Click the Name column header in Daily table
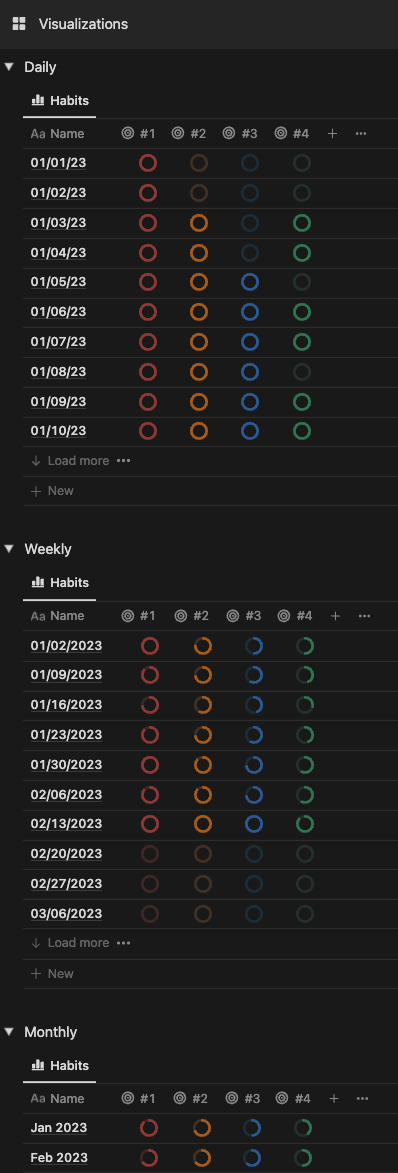The width and height of the screenshot is (398, 1173). 58,134
